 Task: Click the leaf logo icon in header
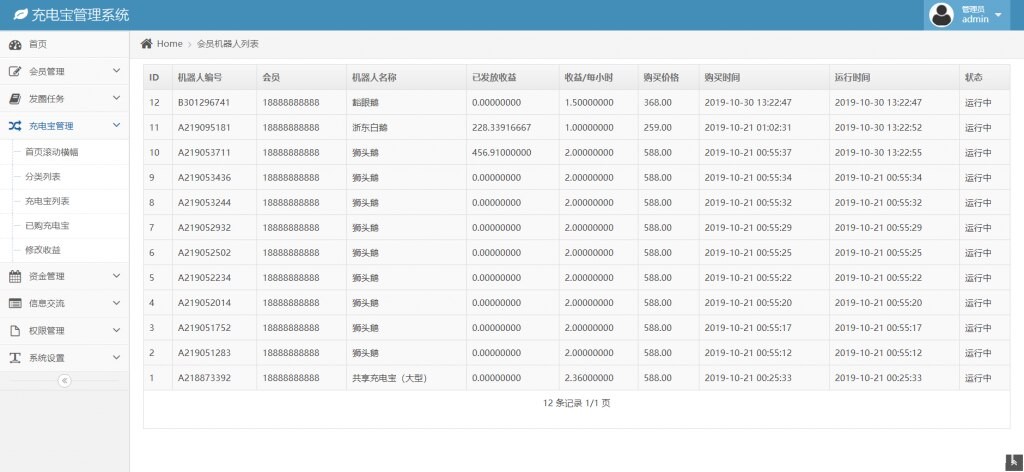tap(19, 15)
